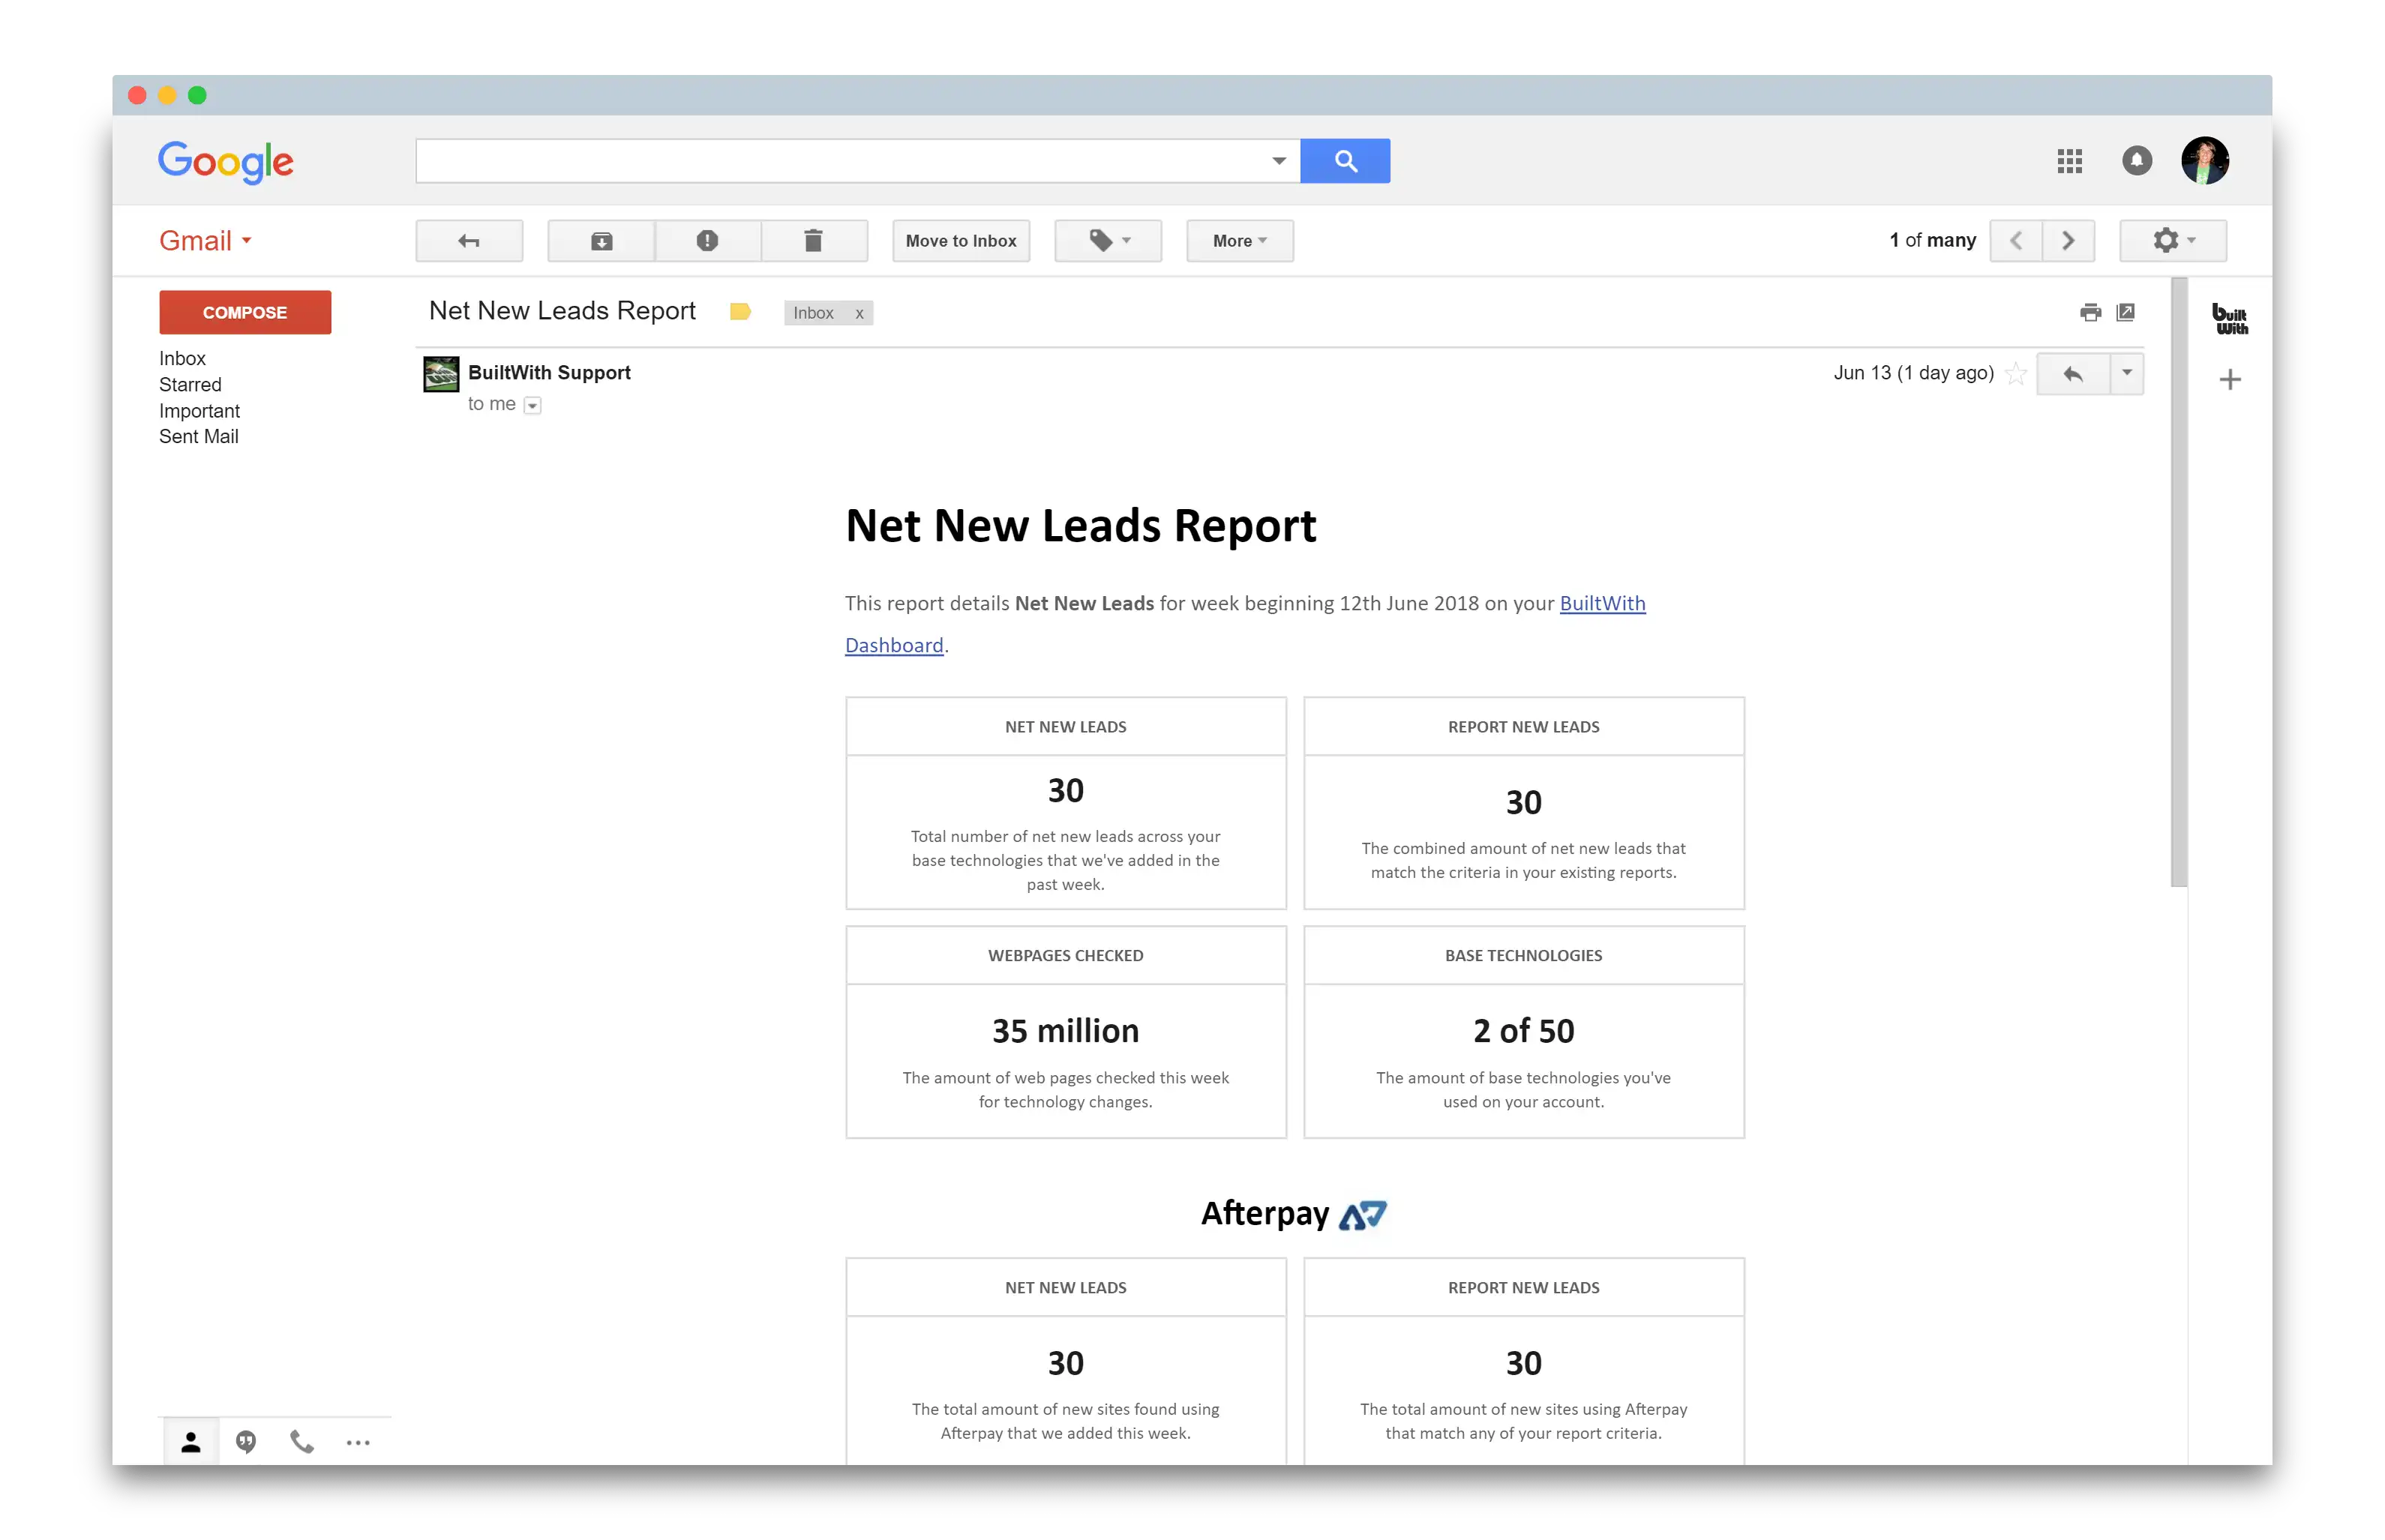This screenshot has height=1540, width=2385.
Task: Star this BuiltWith Support message
Action: pos(2015,374)
